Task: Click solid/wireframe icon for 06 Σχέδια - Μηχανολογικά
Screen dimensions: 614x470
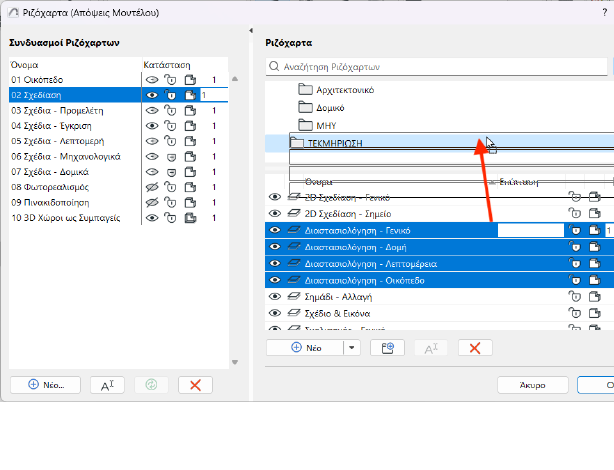Action: (190, 156)
